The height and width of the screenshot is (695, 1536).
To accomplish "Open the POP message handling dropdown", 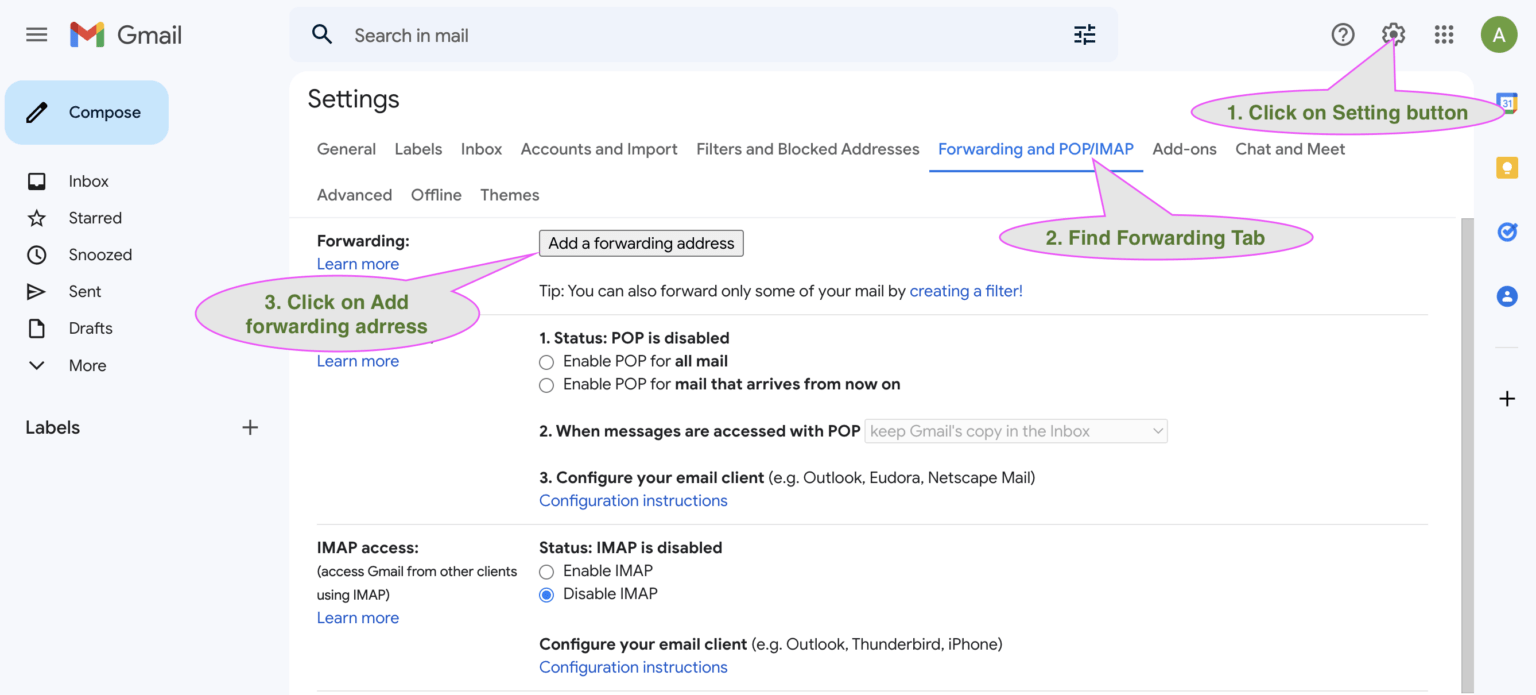I will 1015,431.
